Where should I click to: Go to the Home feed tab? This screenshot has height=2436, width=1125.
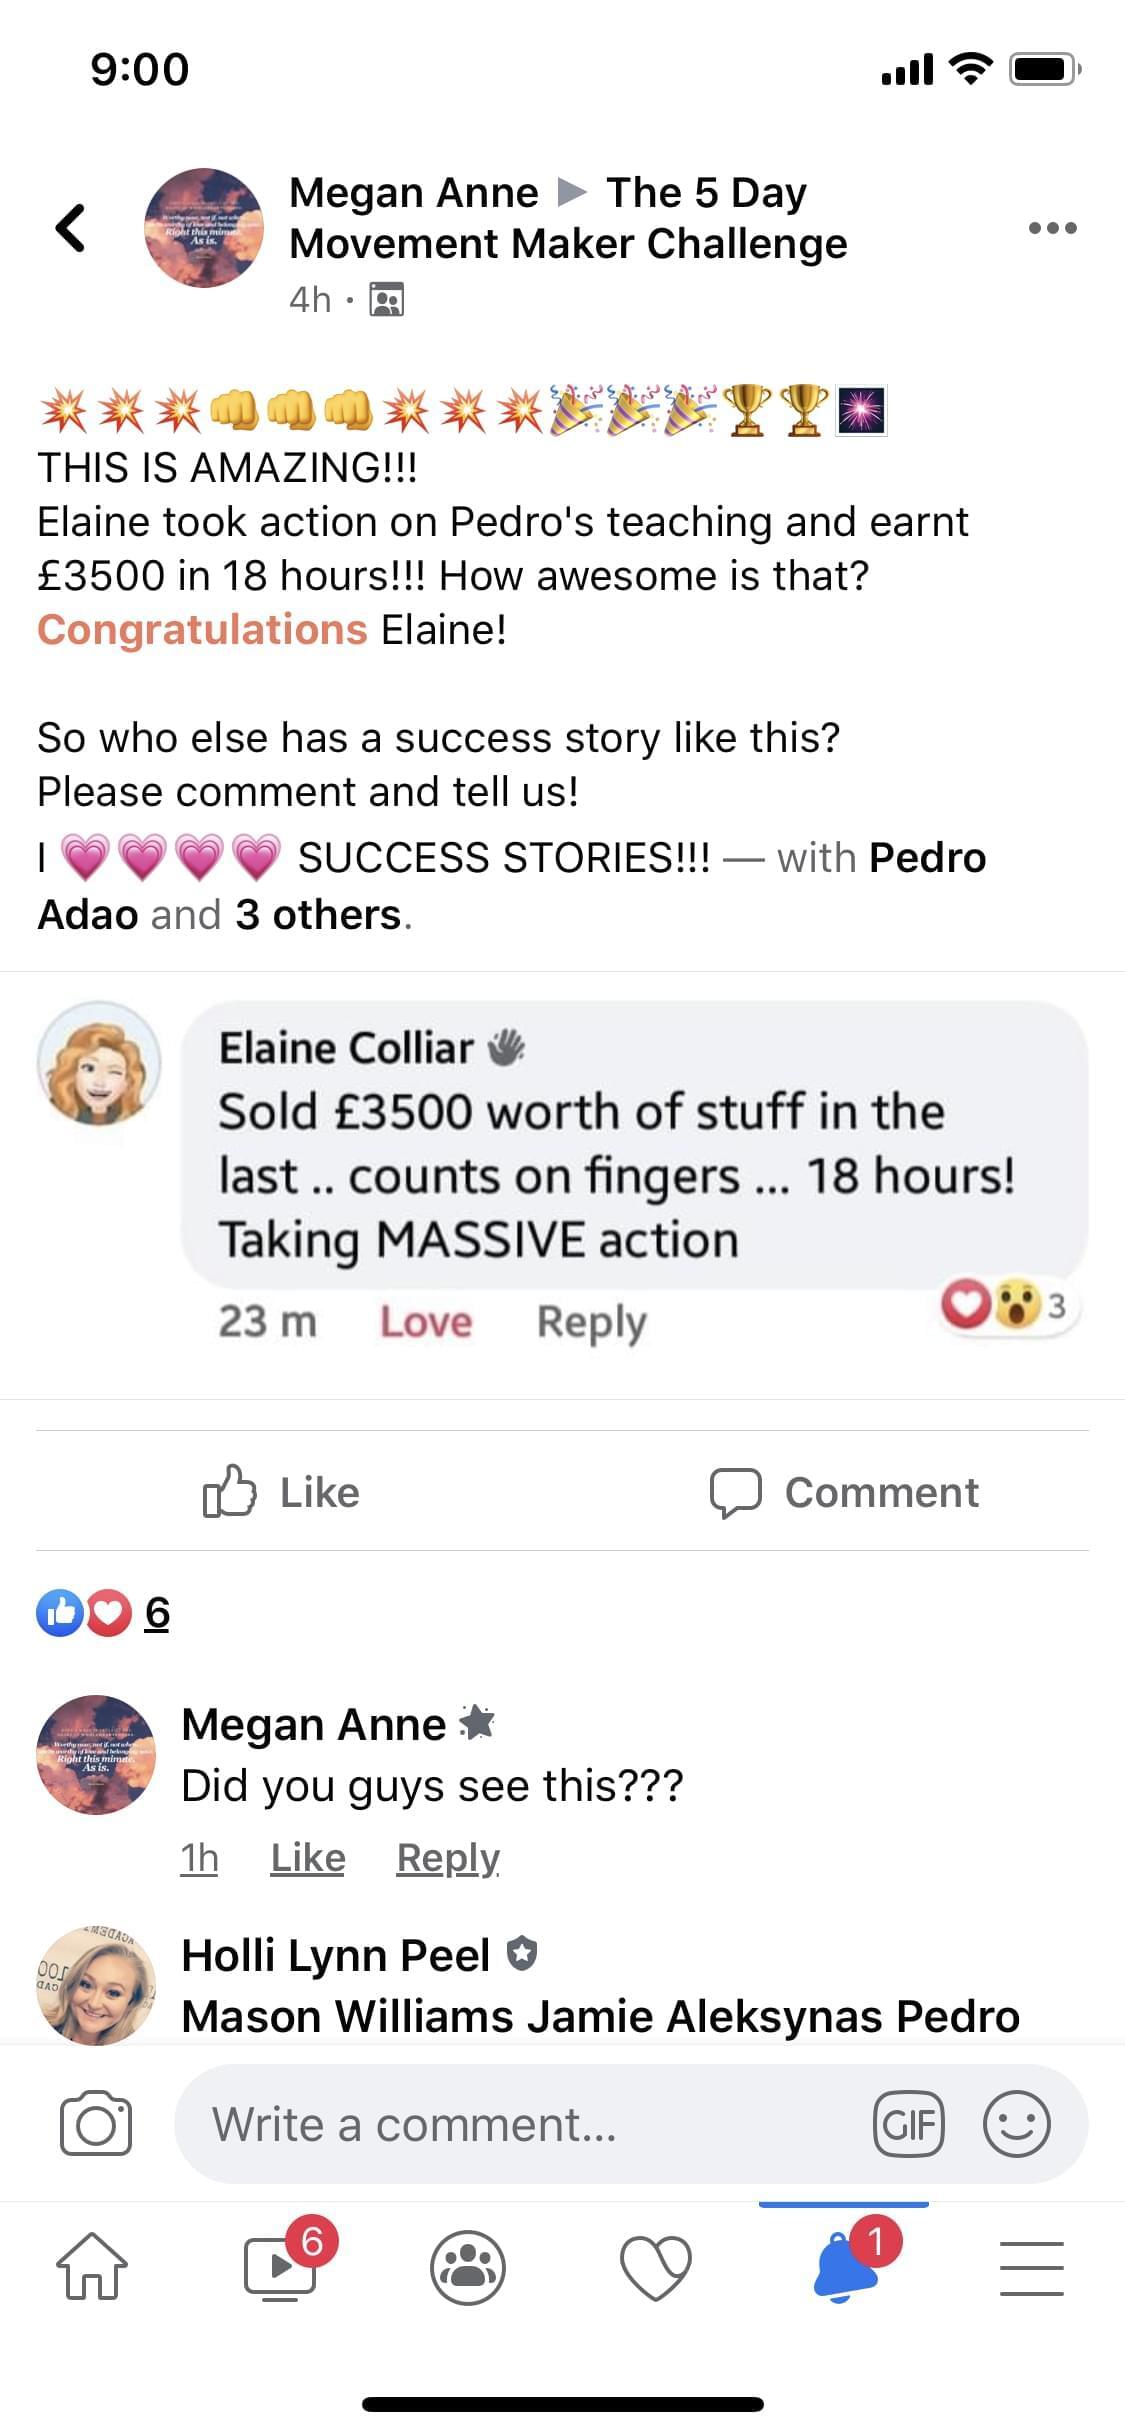click(x=92, y=2266)
